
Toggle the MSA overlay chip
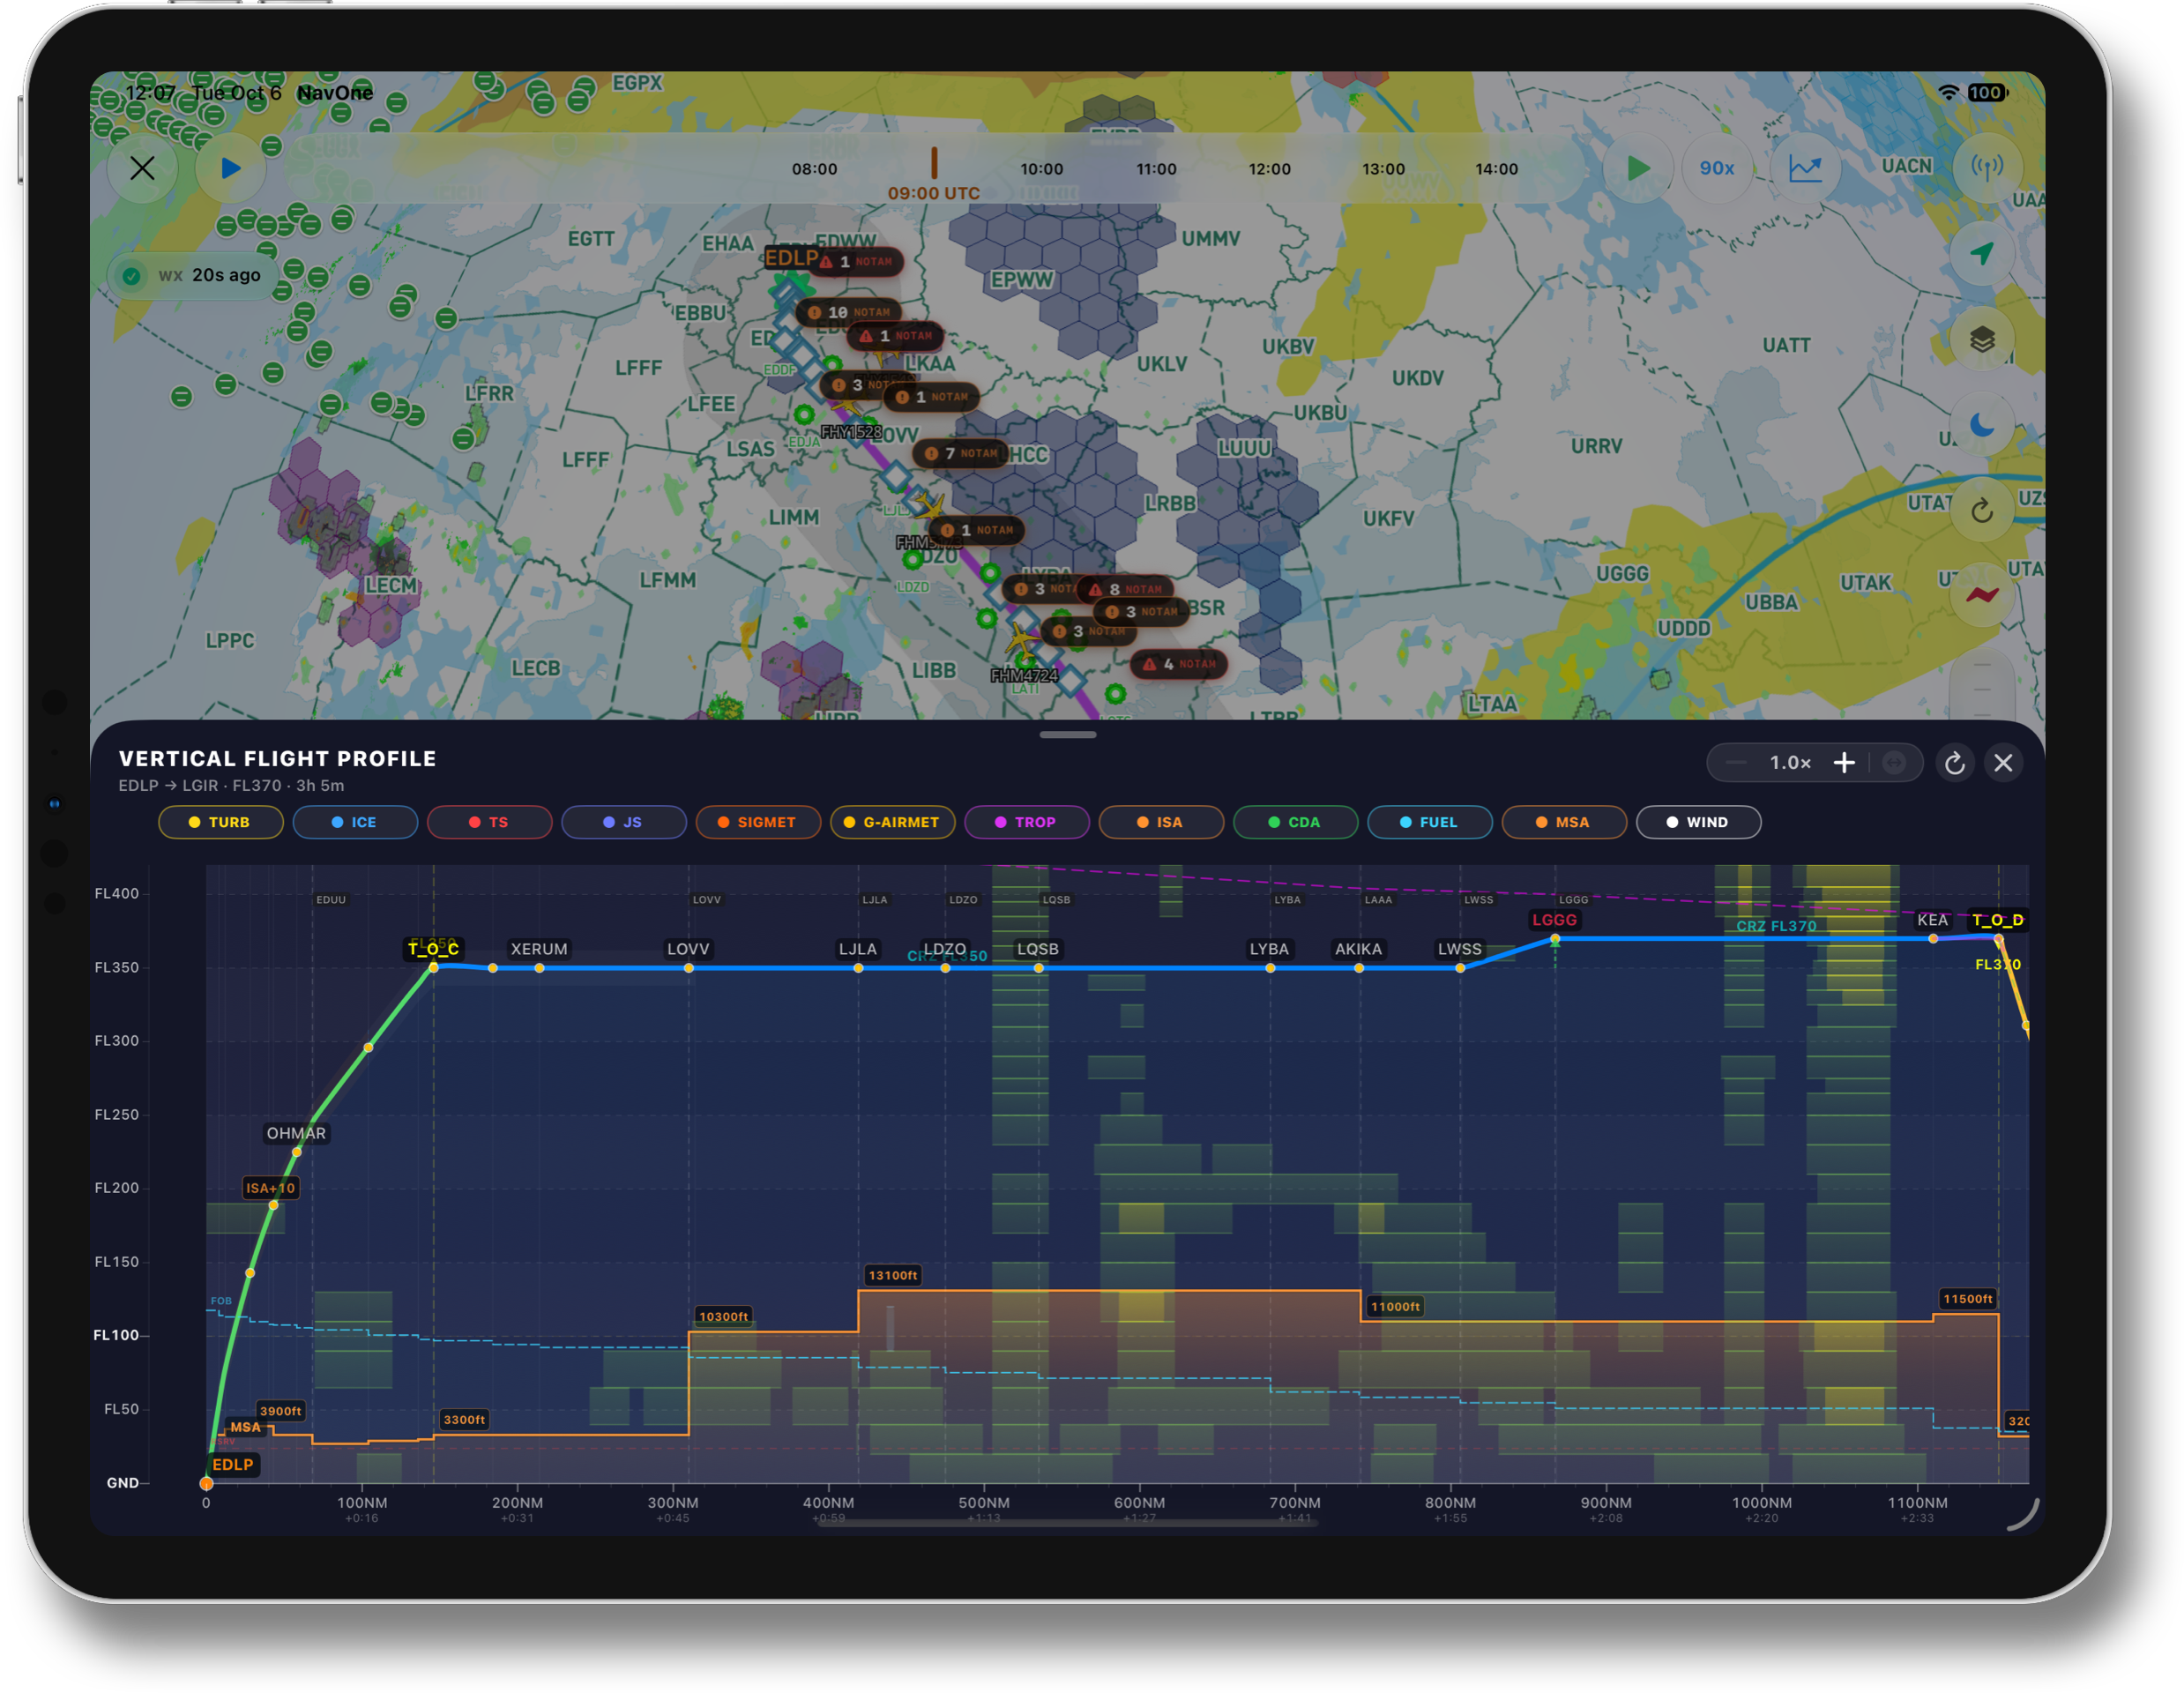click(x=1564, y=822)
